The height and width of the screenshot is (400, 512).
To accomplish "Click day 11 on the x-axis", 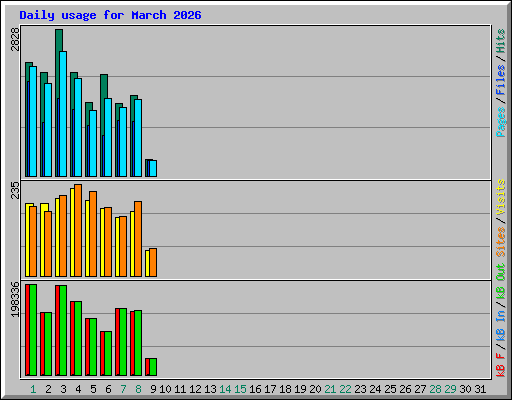I will point(180,389).
